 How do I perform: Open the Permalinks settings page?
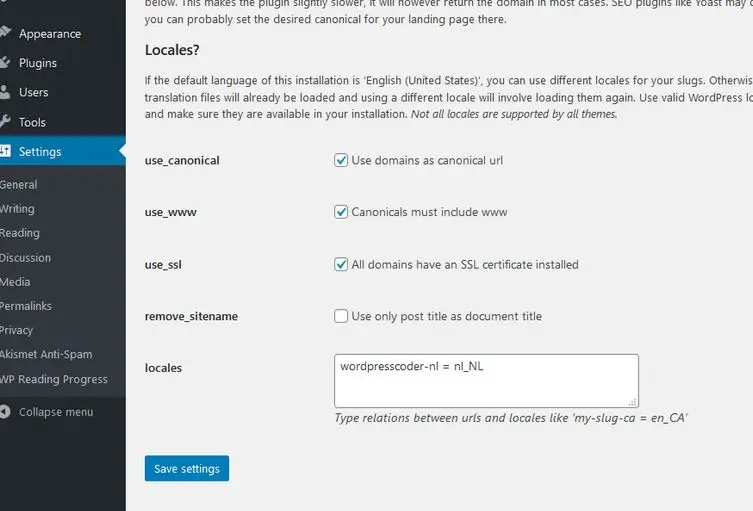25,306
